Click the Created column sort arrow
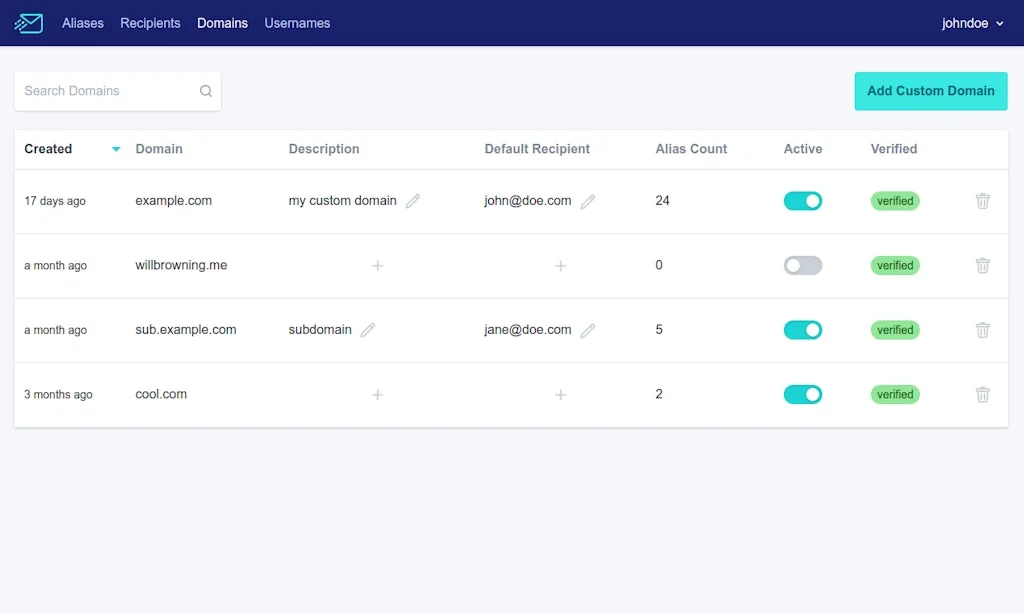This screenshot has height=613, width=1024. (116, 149)
